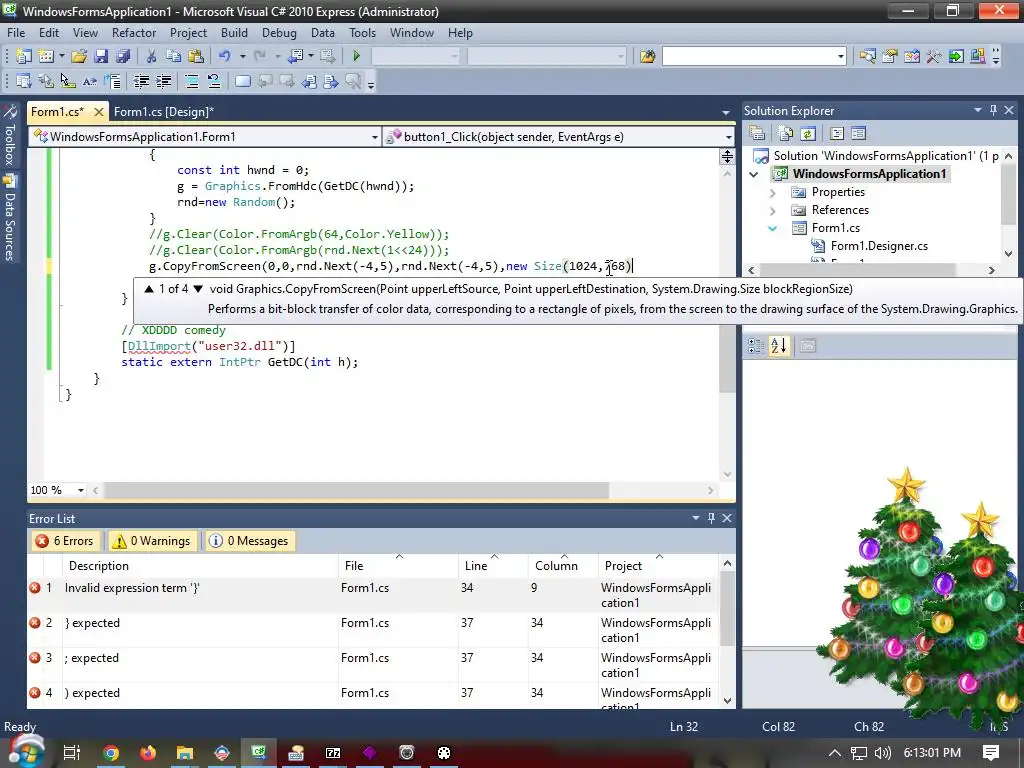Screen dimensions: 1024x768
Task: Collapse the Form1.cs node in Solution Explorer
Action: [773, 228]
